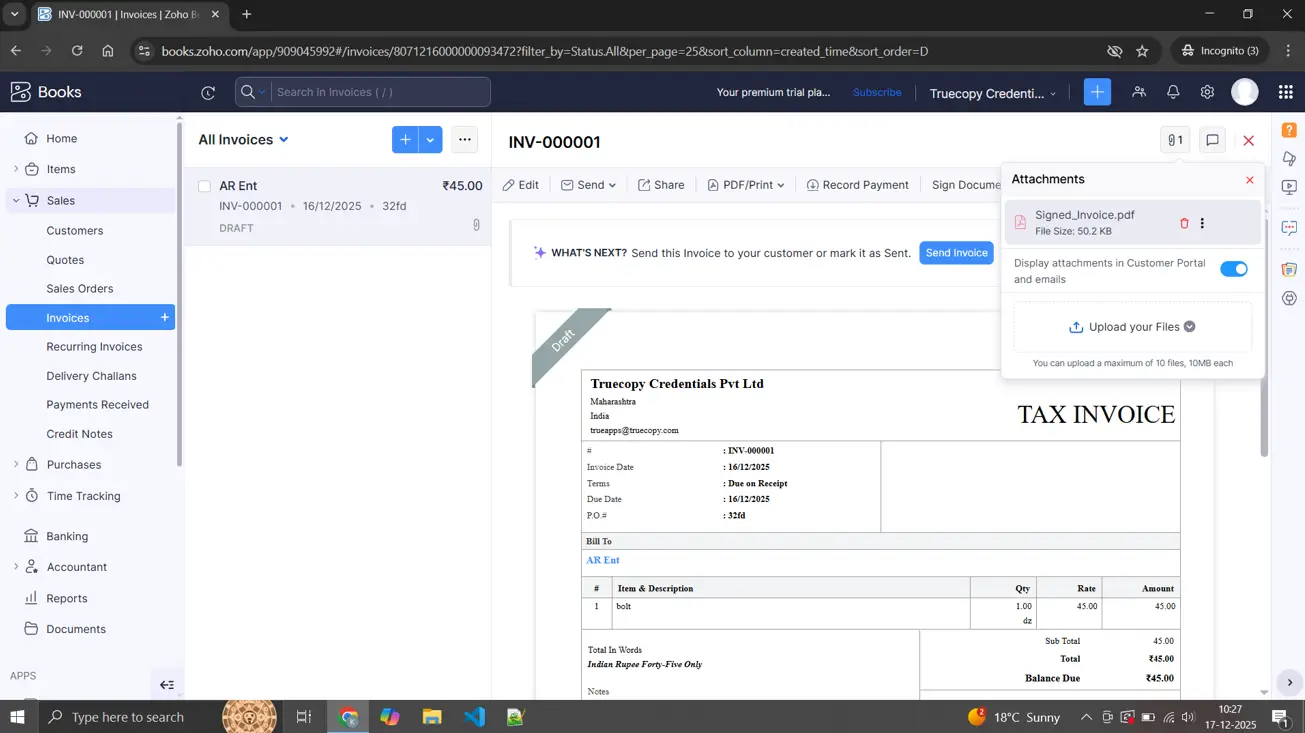The width and height of the screenshot is (1305, 733).
Task: Open more options for Signed_Invoice.pdf
Action: pos(1202,223)
